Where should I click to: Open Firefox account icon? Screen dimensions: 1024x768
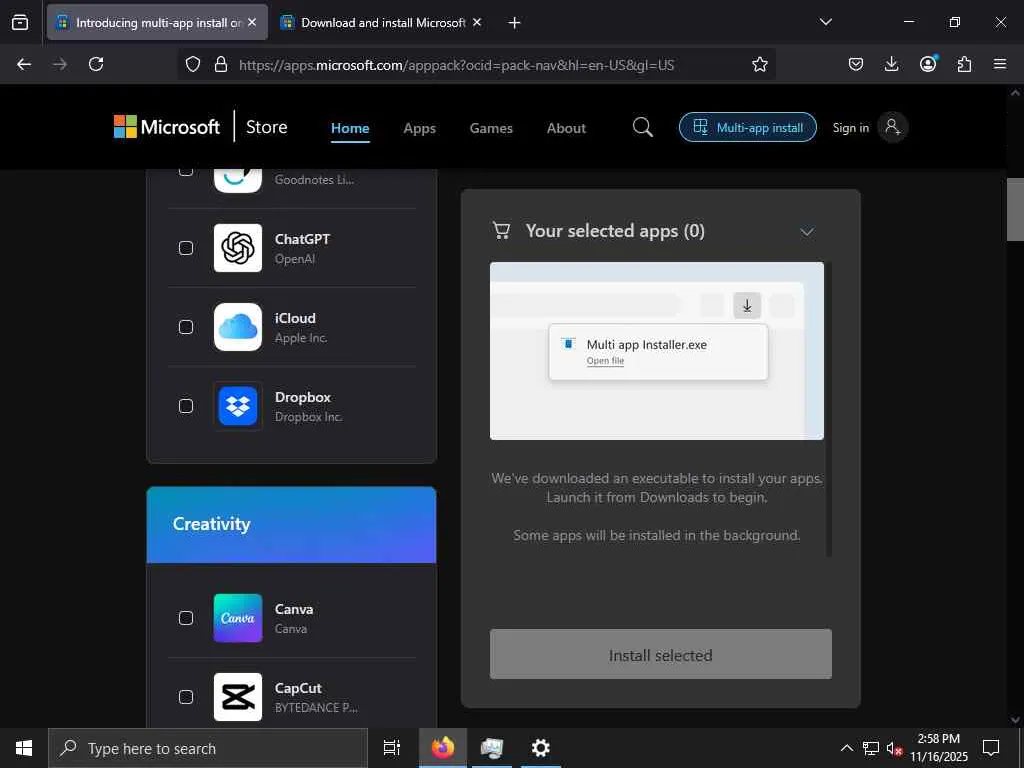(928, 63)
